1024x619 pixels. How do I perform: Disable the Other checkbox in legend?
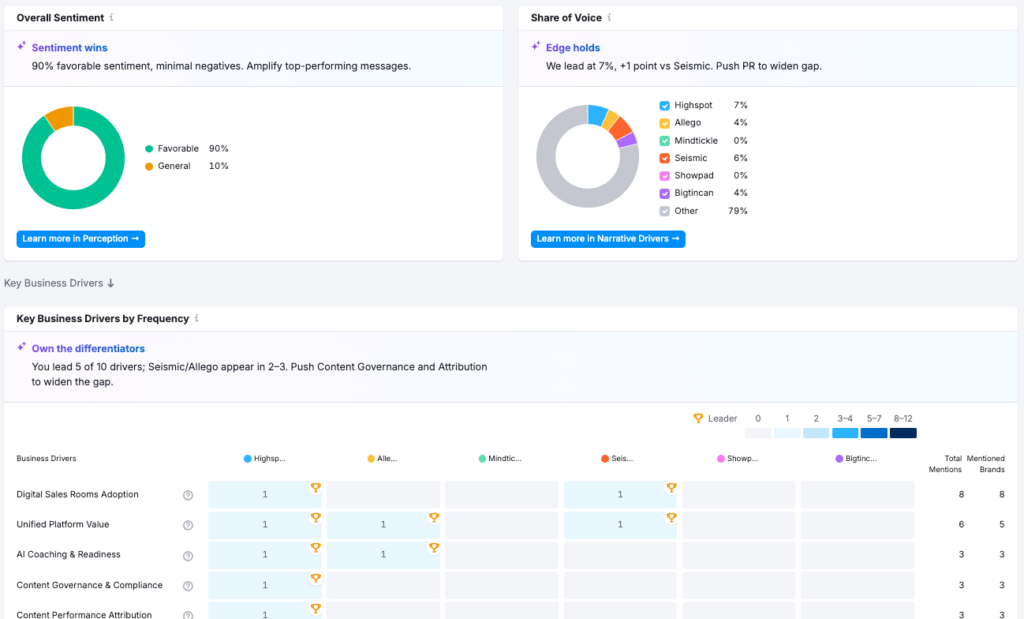tap(665, 211)
